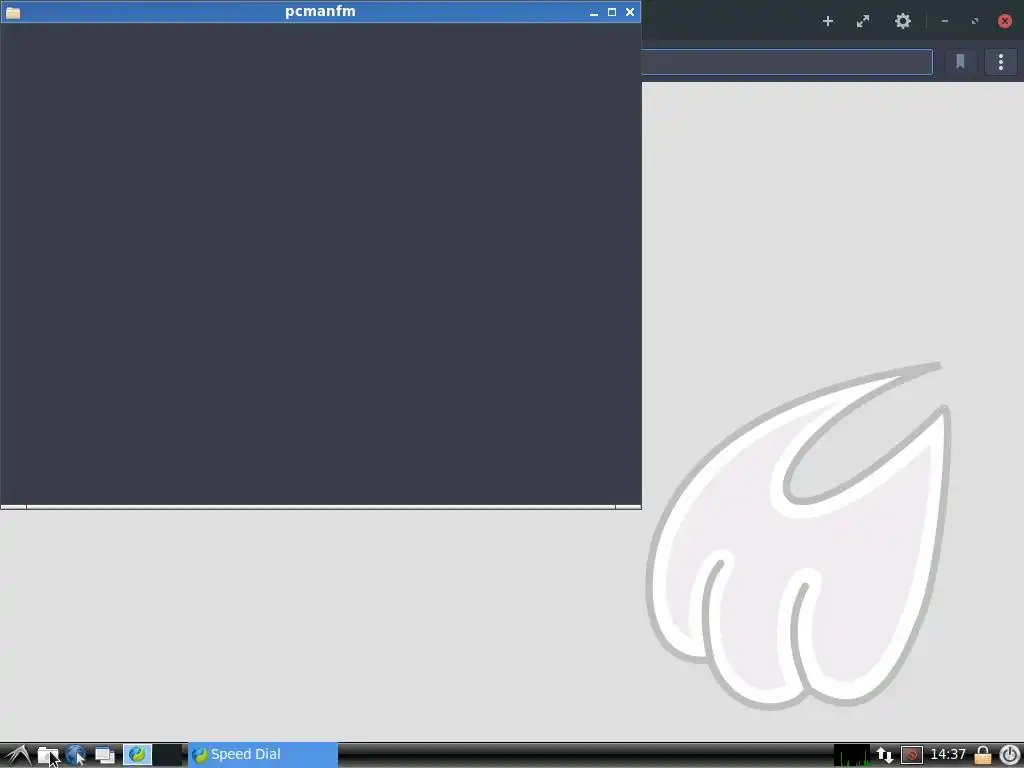Switch to the first desktop pager with browser icon
The height and width of the screenshot is (768, 1024).
point(137,754)
